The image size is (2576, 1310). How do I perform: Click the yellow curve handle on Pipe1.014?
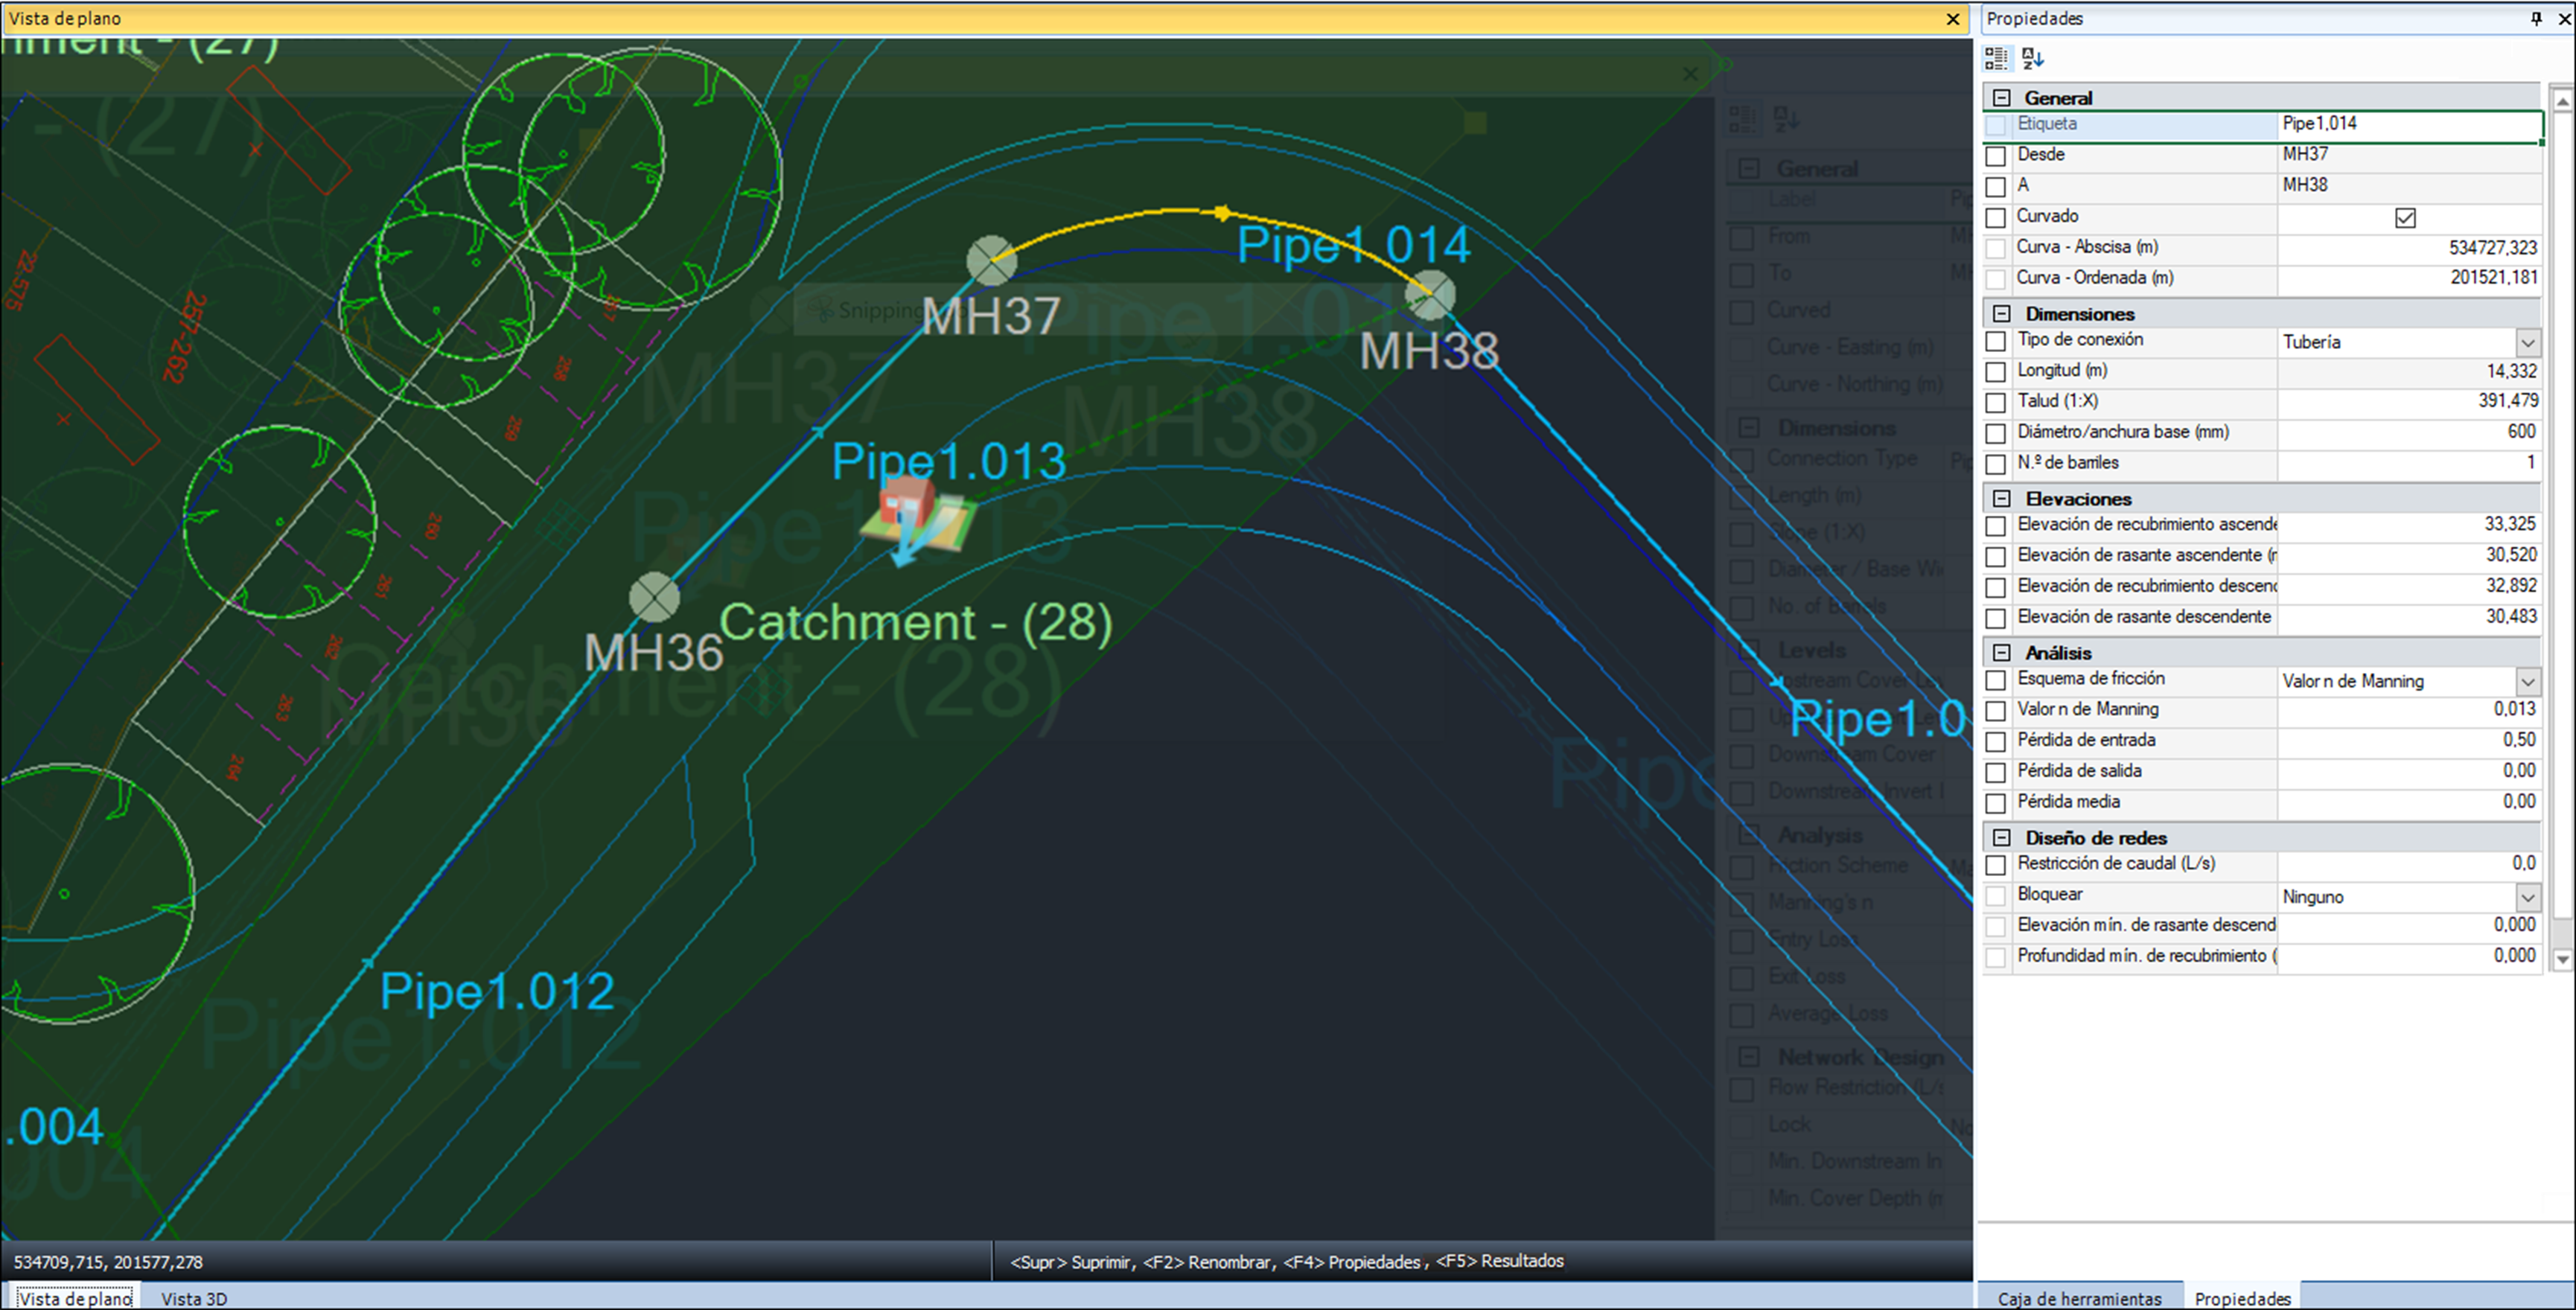pos(1222,212)
